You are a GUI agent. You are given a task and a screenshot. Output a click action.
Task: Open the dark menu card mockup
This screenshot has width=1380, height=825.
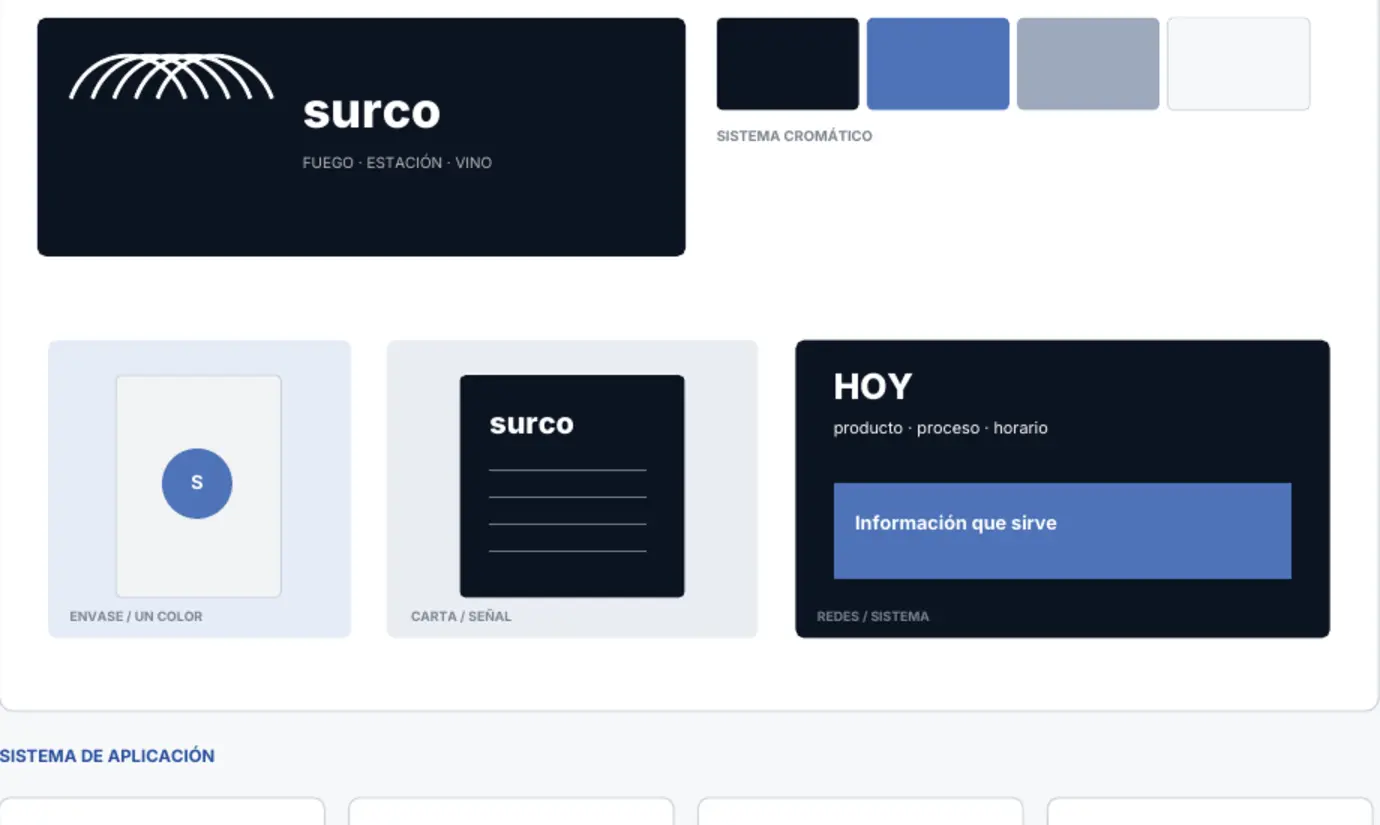point(572,486)
